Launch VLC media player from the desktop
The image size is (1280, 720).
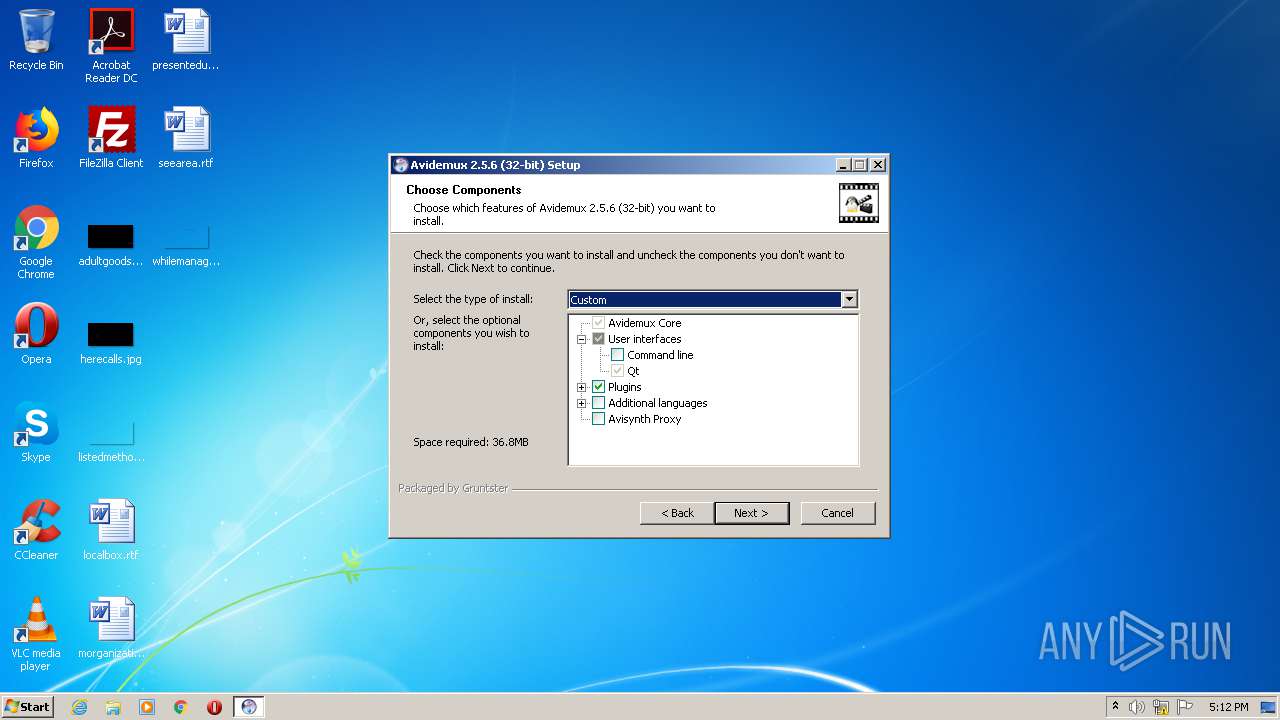click(36, 634)
